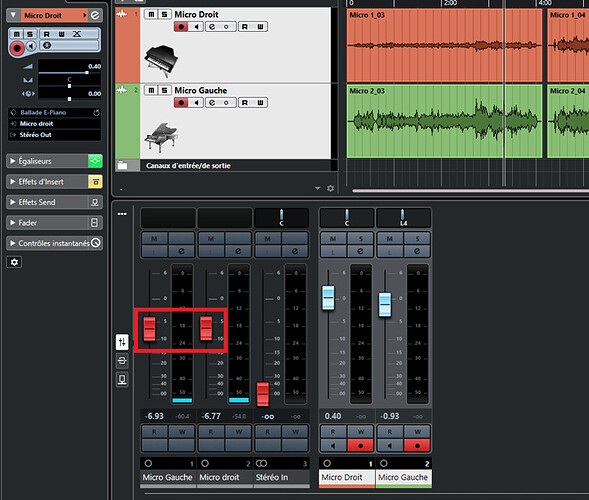Click the -6.93 volume value field

click(x=155, y=416)
